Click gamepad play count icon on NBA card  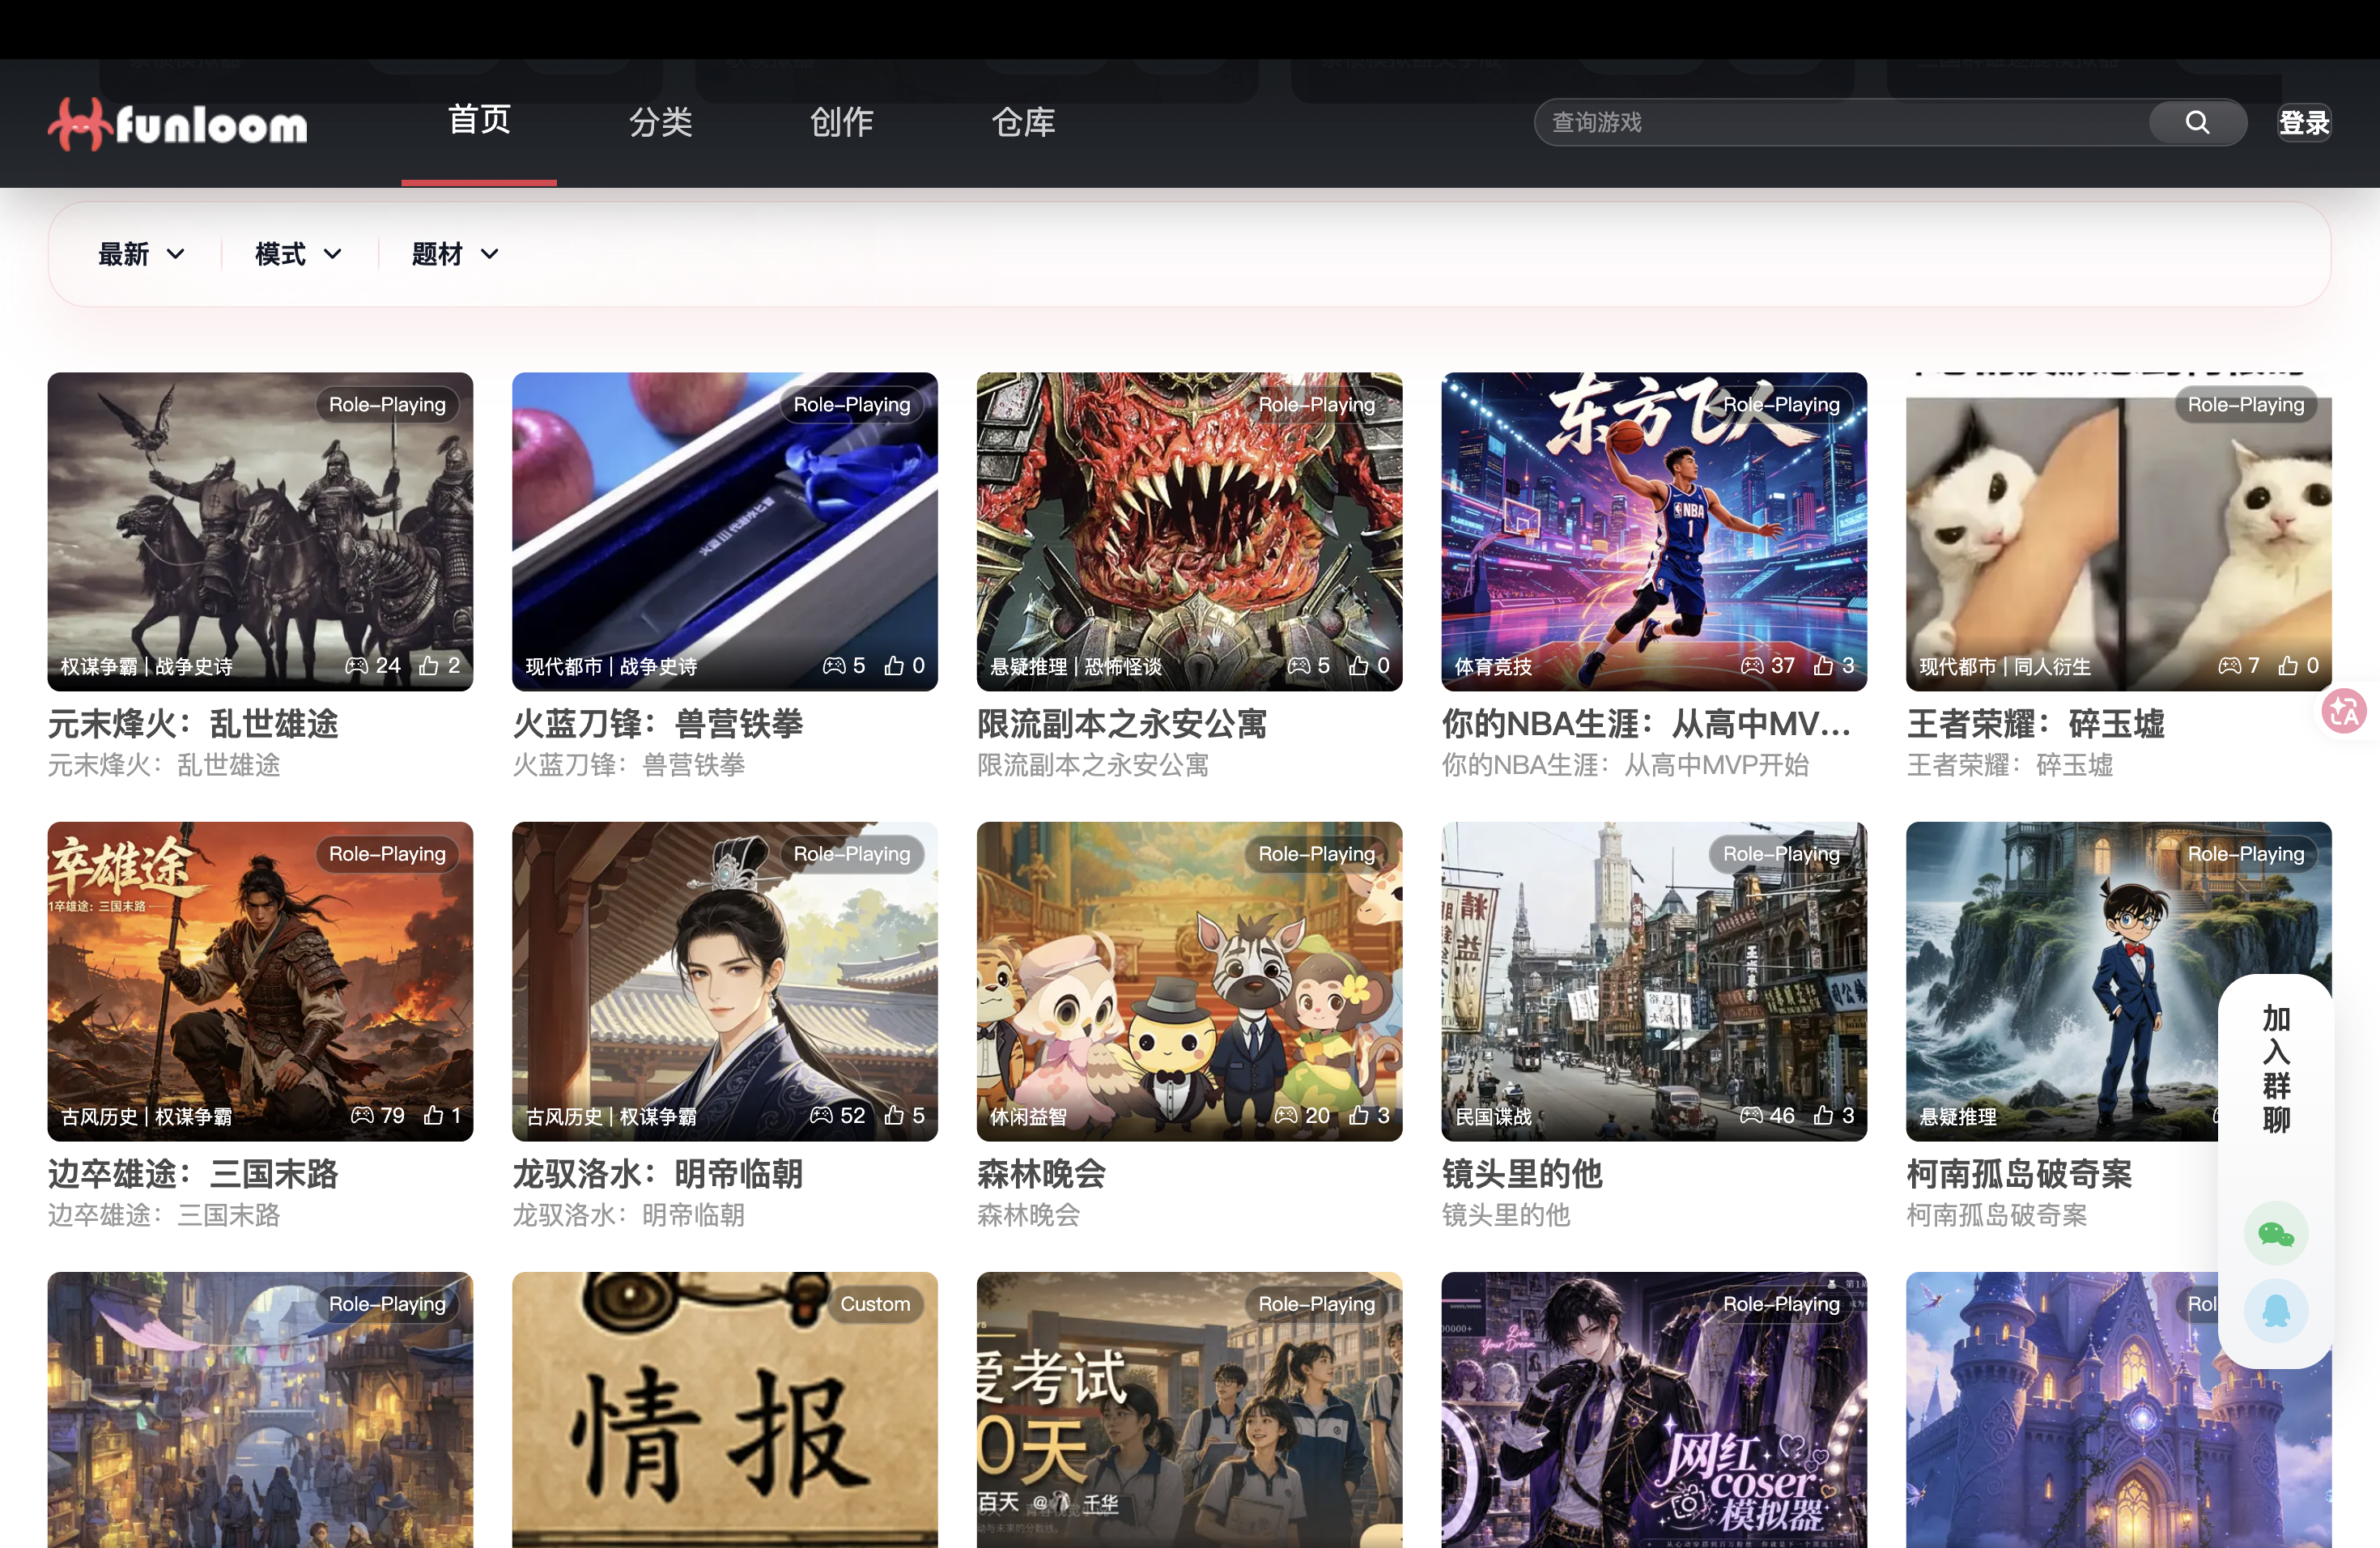pos(1751,665)
